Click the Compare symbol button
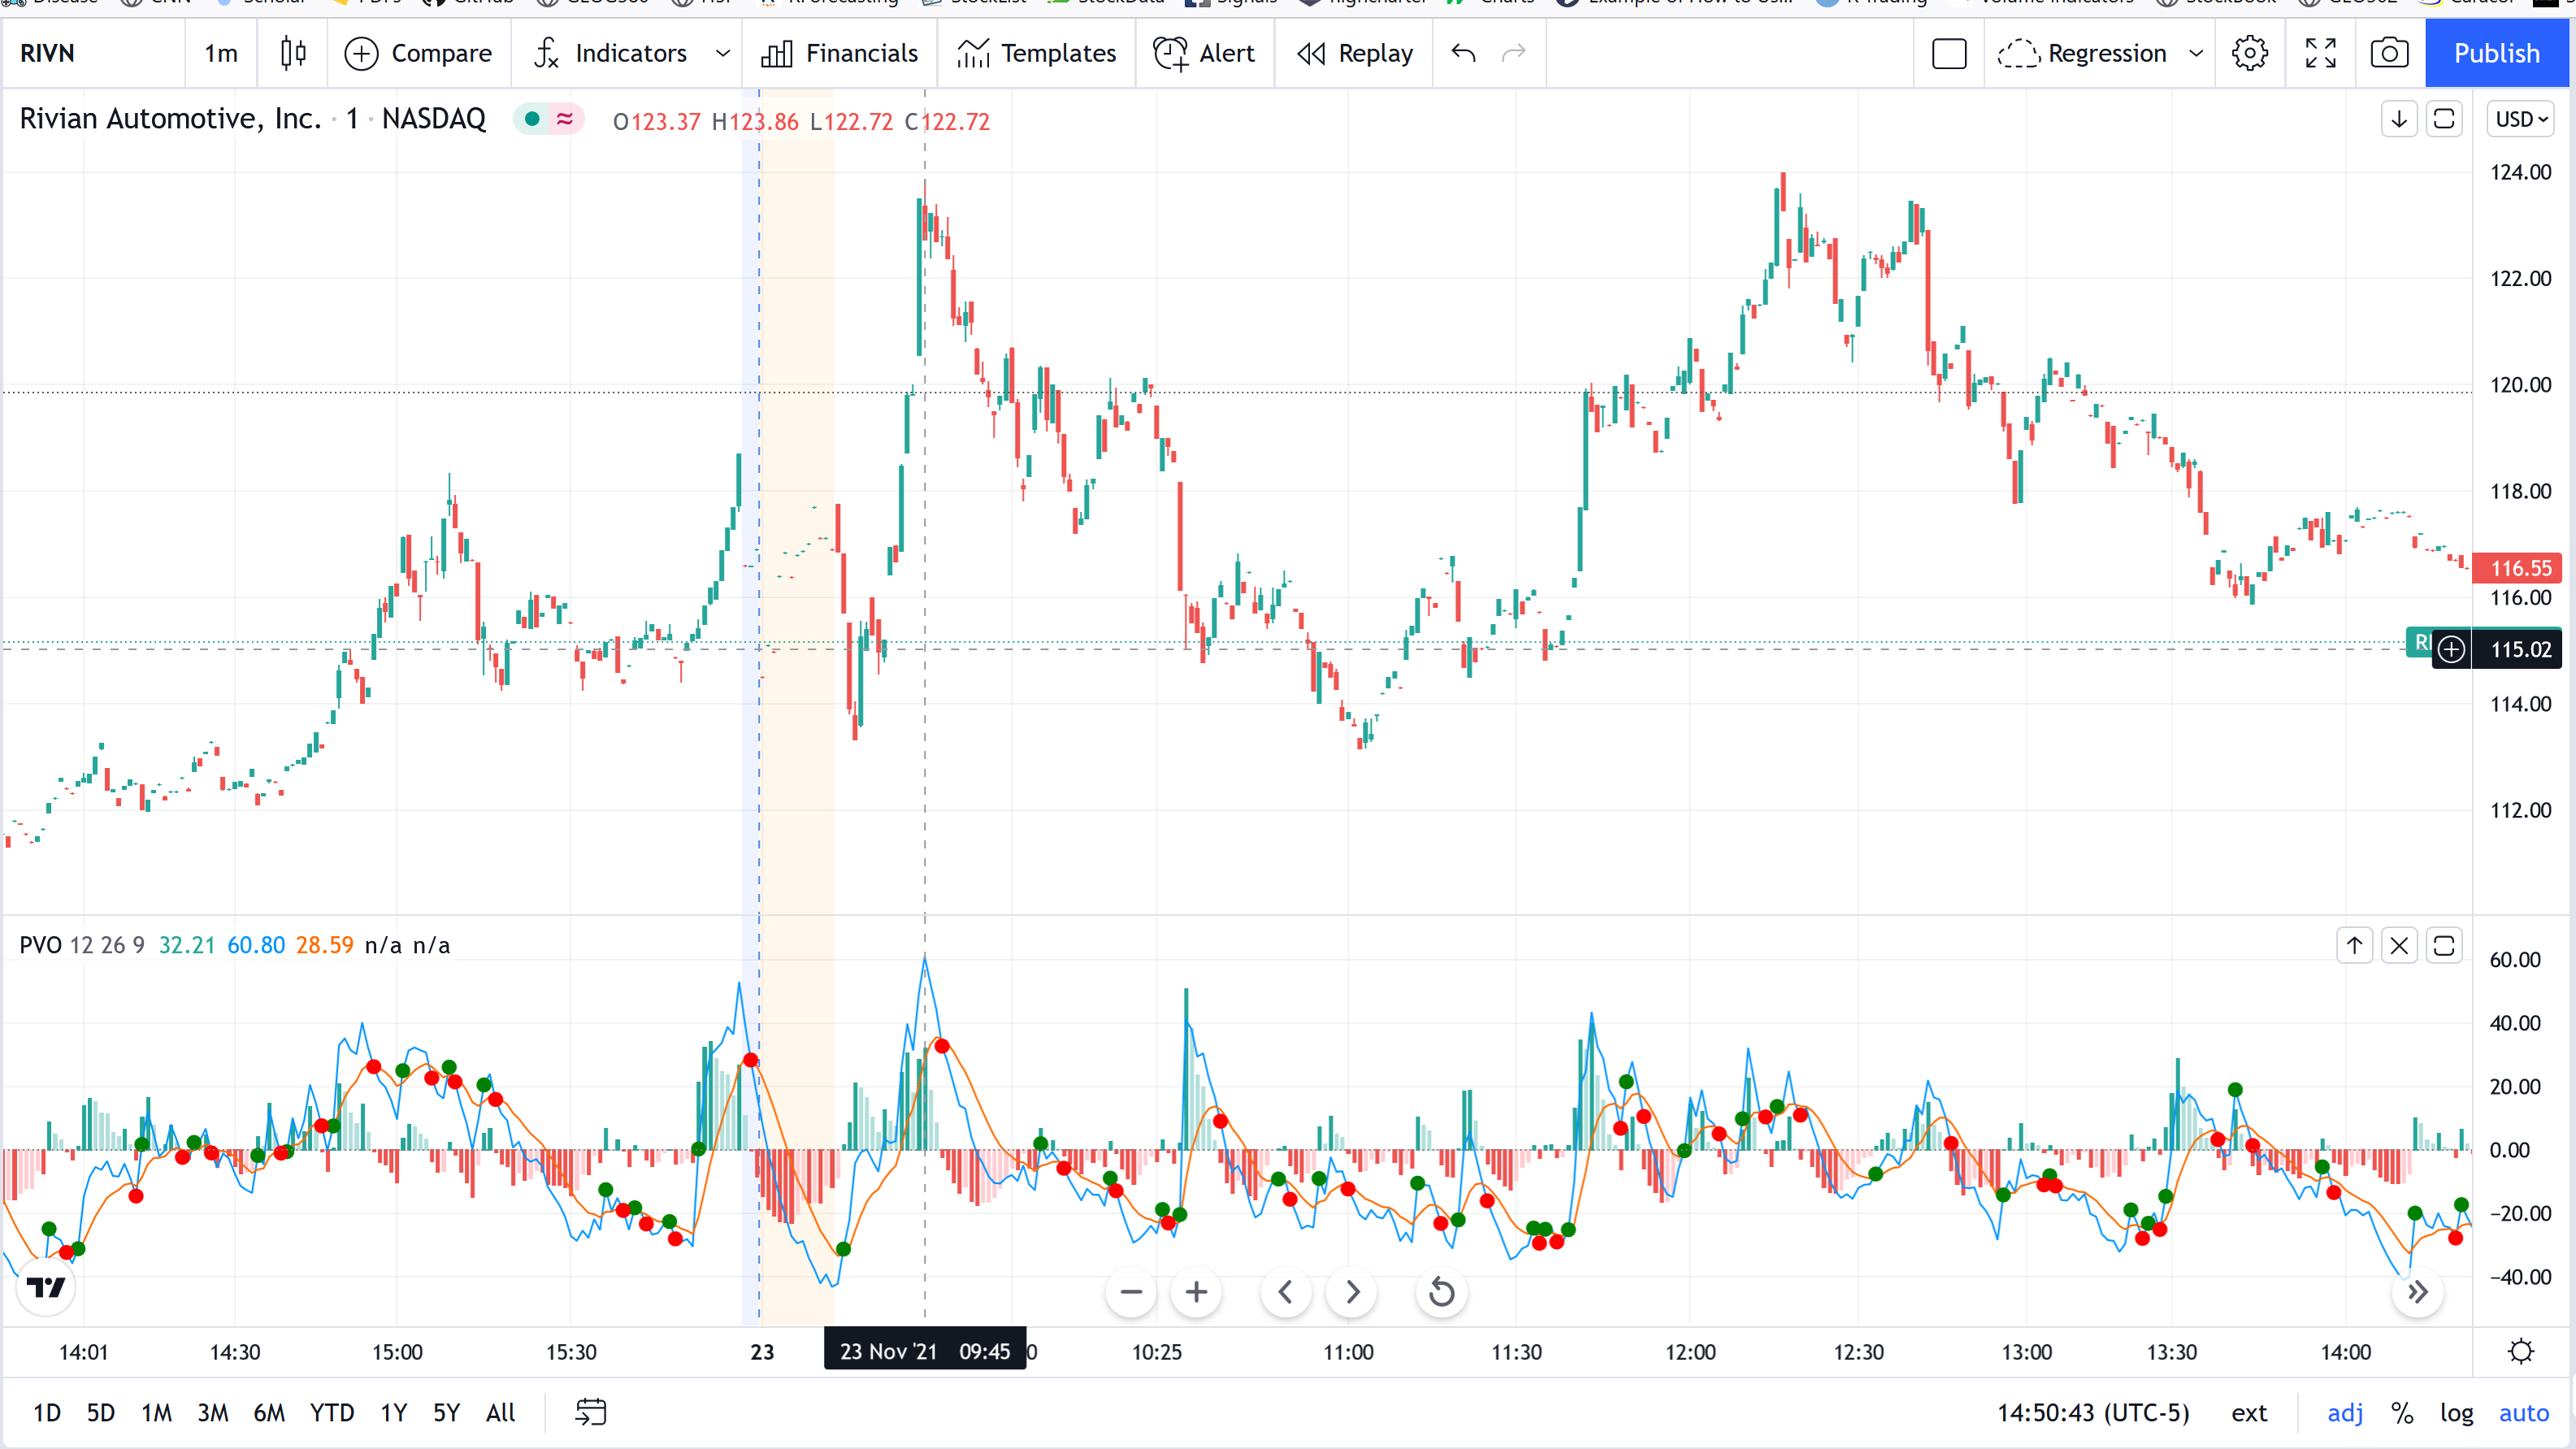 click(x=418, y=53)
